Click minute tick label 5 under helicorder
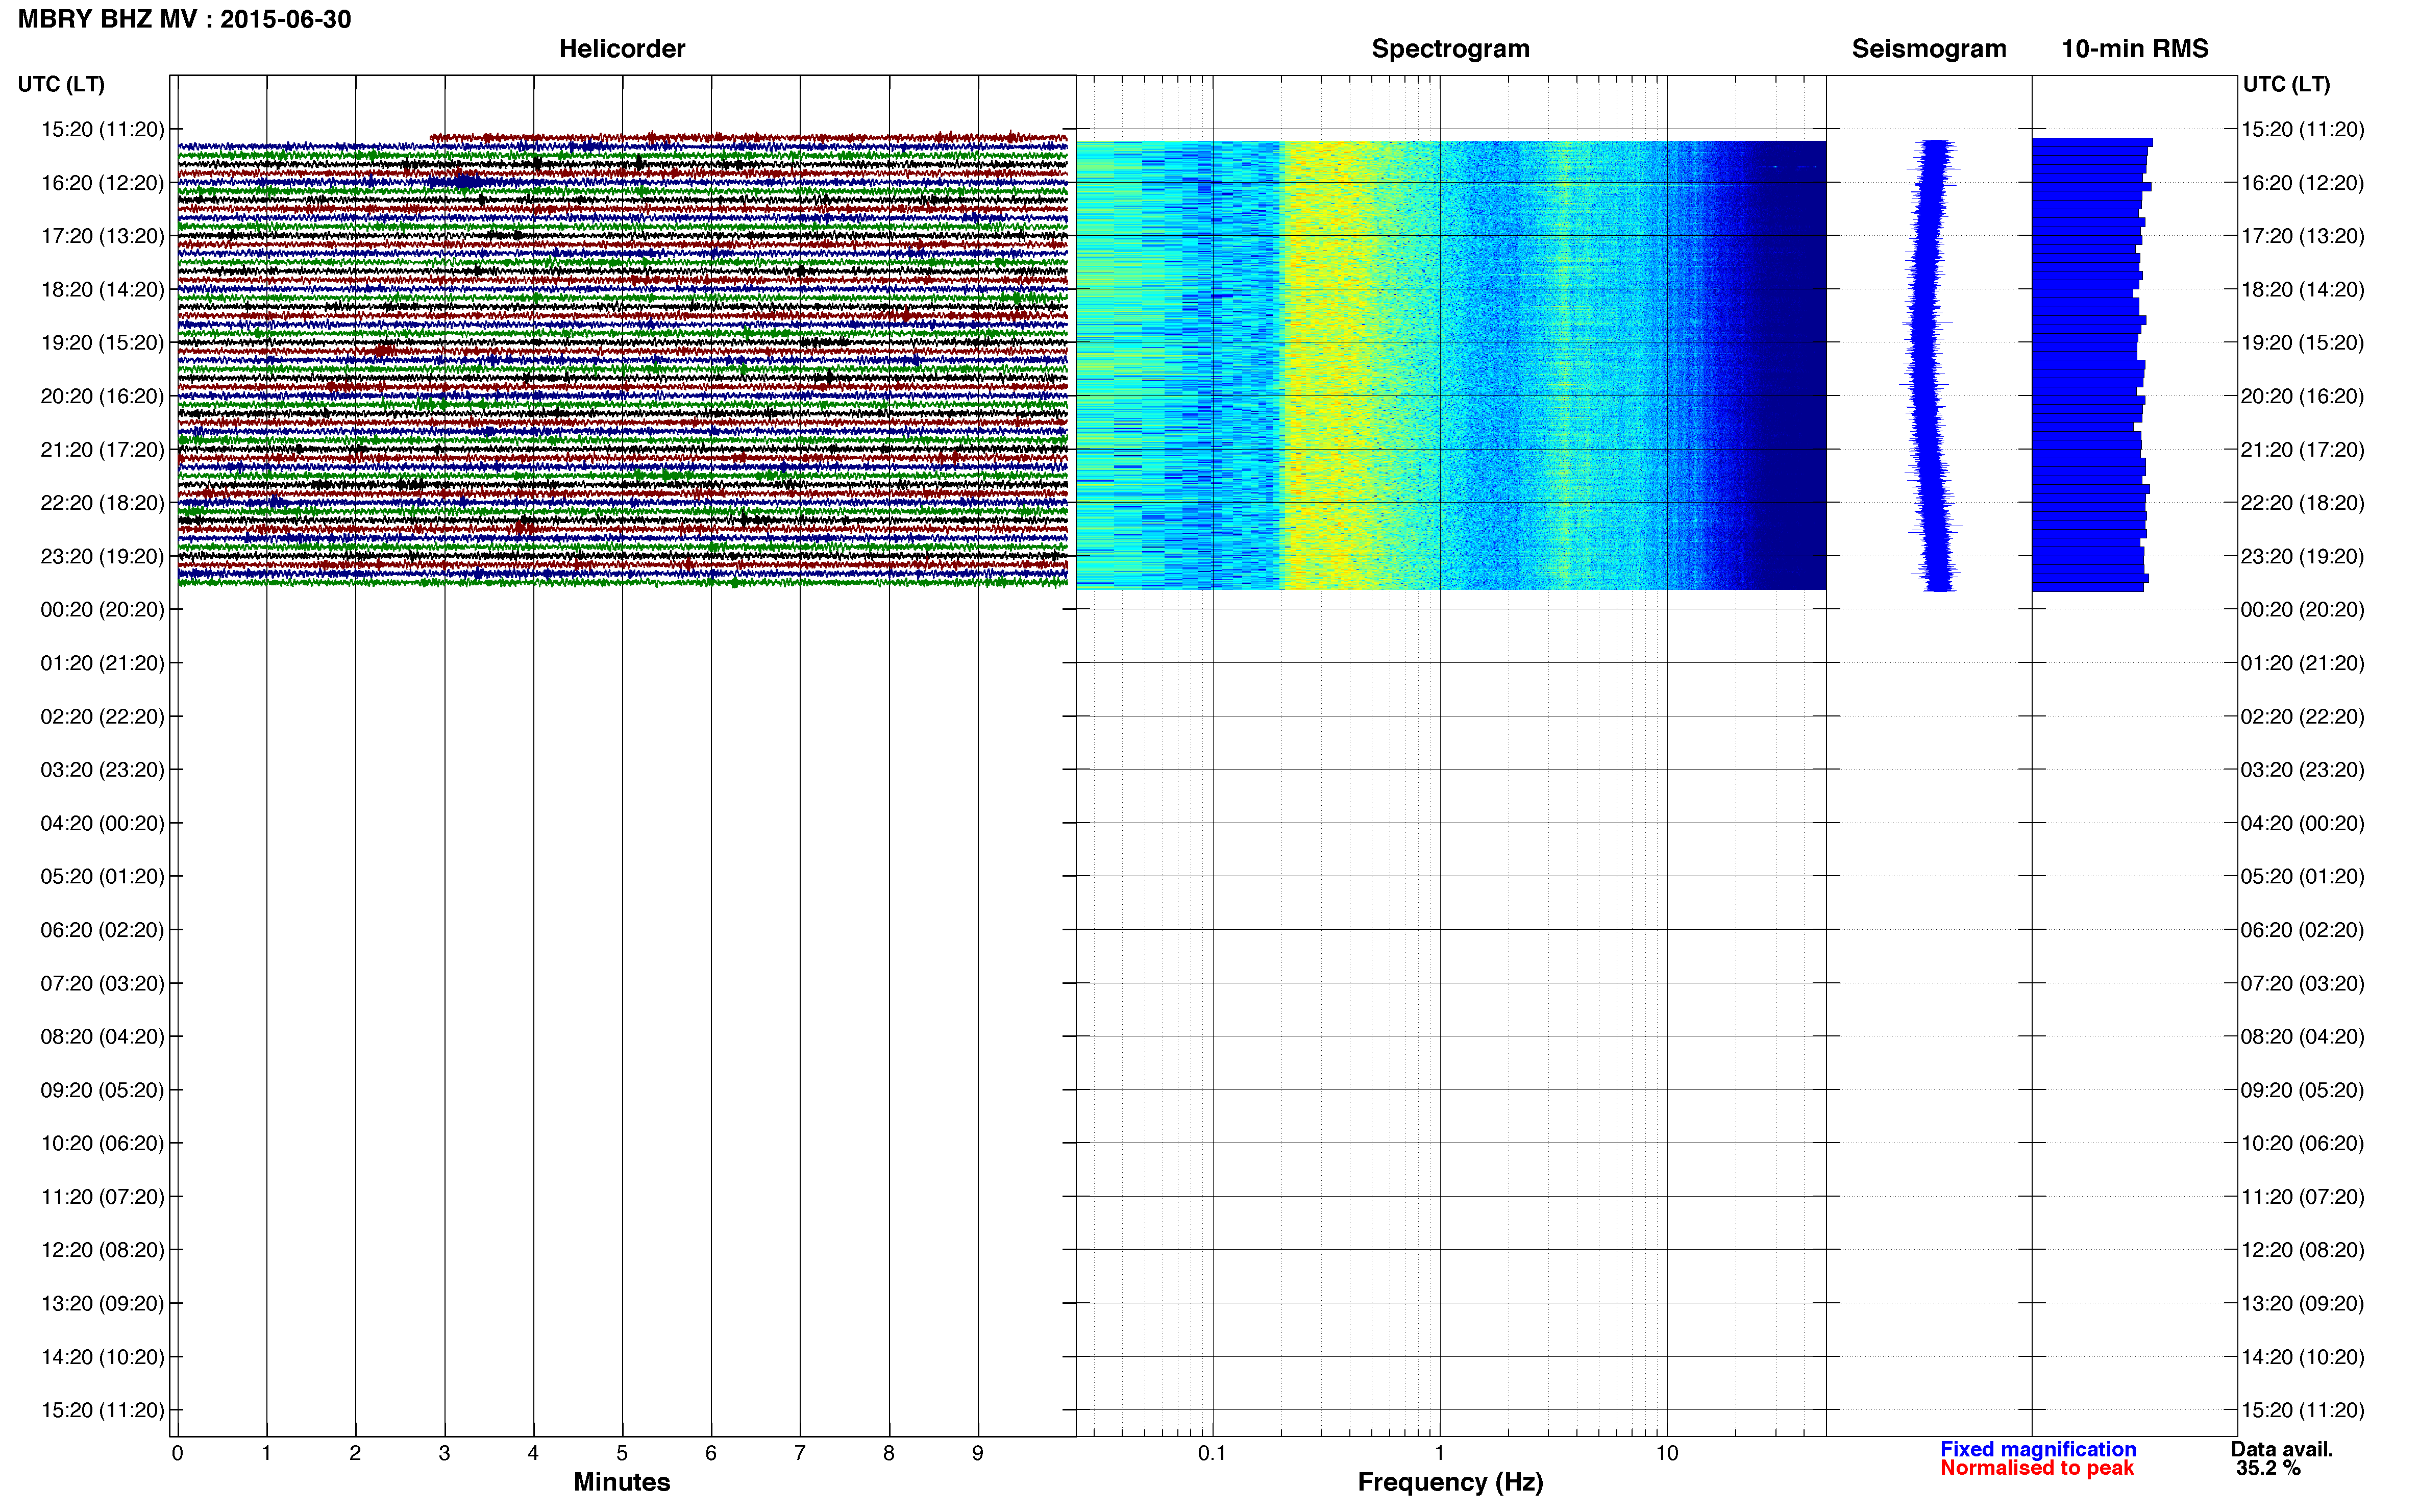 click(622, 1454)
